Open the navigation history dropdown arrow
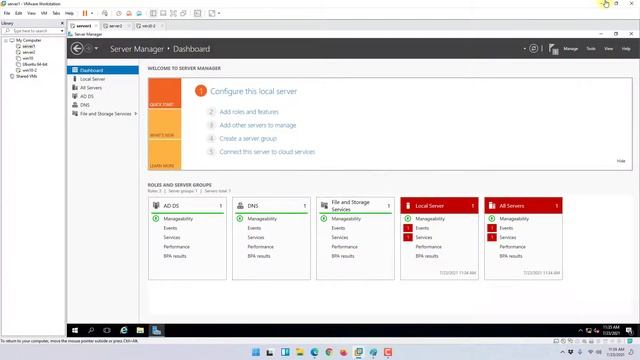 pos(96,49)
